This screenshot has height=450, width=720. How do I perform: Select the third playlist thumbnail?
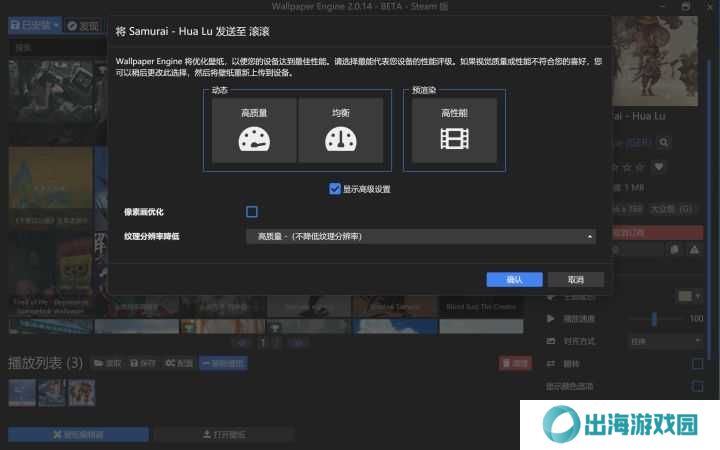(82, 393)
